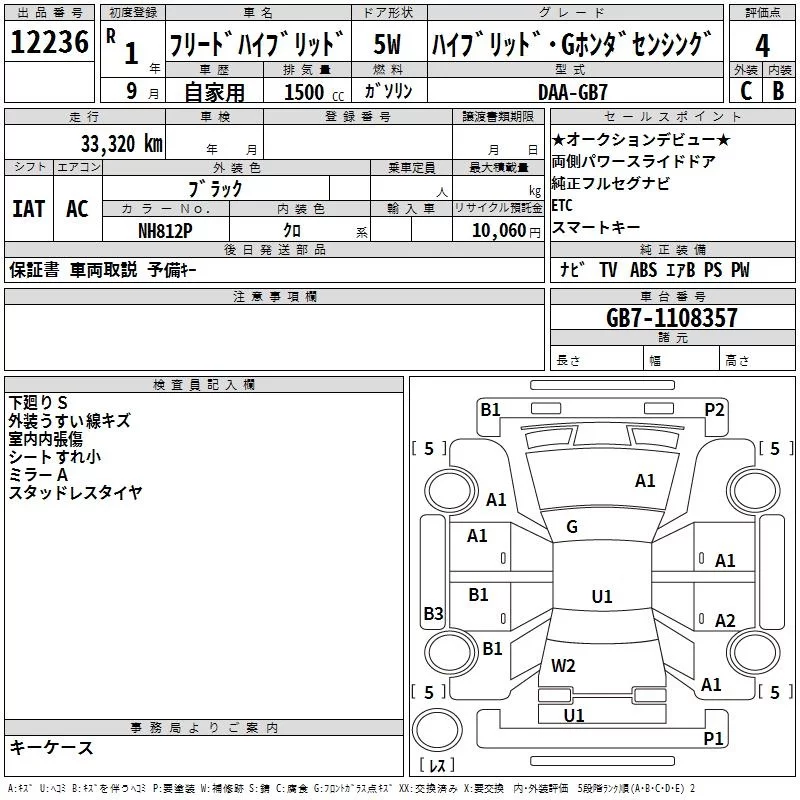Select the vehicle history value 自家用
800x800 pixels.
click(x=214, y=92)
